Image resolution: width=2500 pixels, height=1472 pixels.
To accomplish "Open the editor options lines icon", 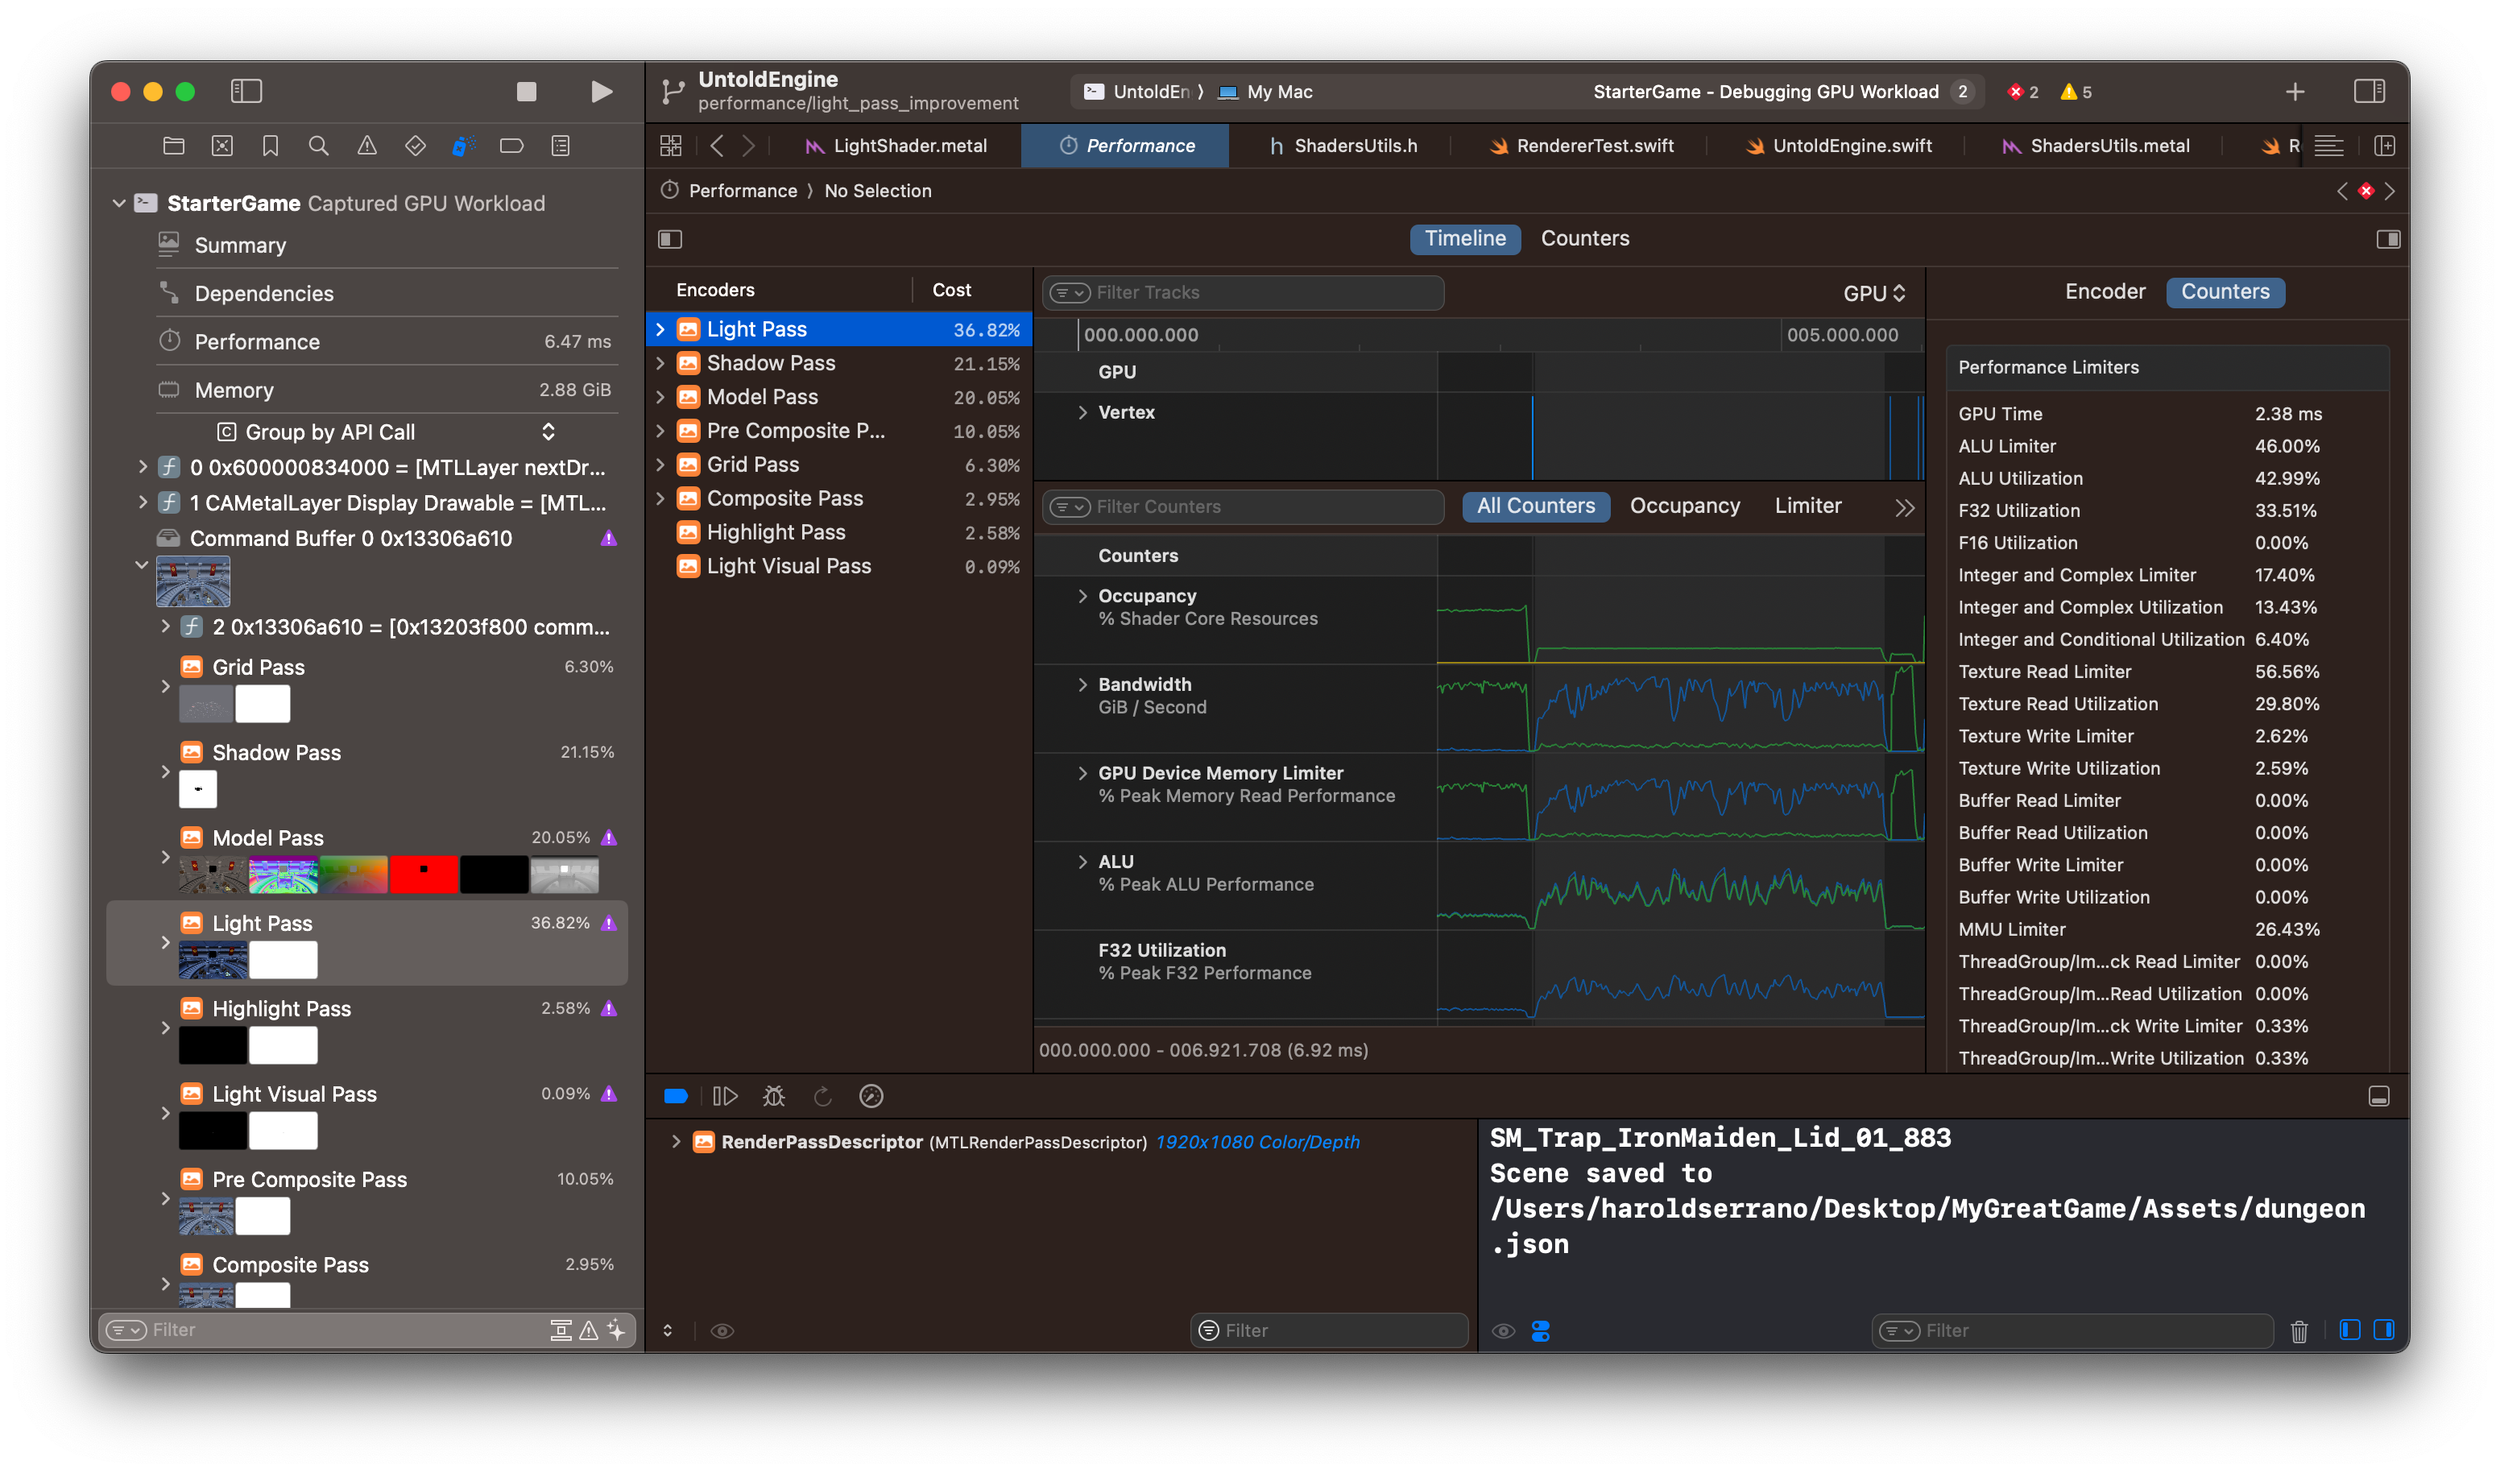I will (x=2329, y=146).
